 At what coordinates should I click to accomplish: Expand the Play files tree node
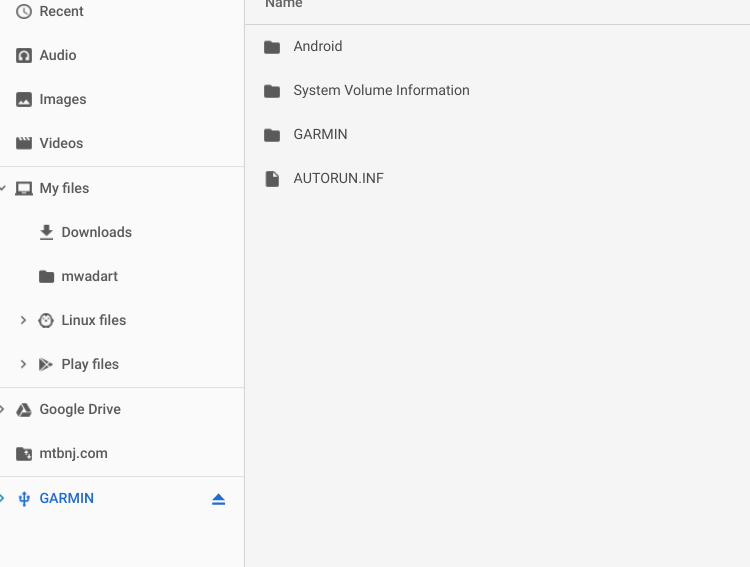click(23, 365)
